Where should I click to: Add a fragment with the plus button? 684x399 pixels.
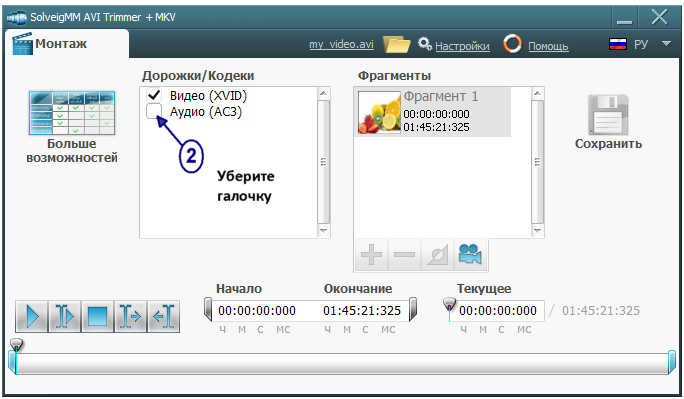(371, 255)
